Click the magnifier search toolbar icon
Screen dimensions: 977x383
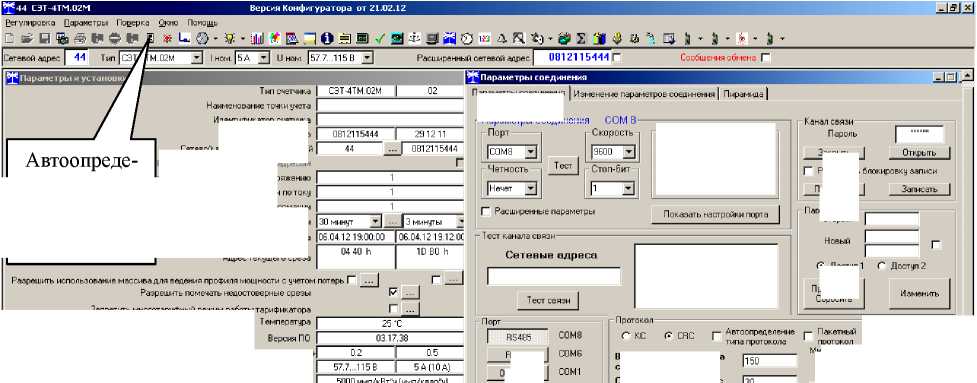[520, 39]
